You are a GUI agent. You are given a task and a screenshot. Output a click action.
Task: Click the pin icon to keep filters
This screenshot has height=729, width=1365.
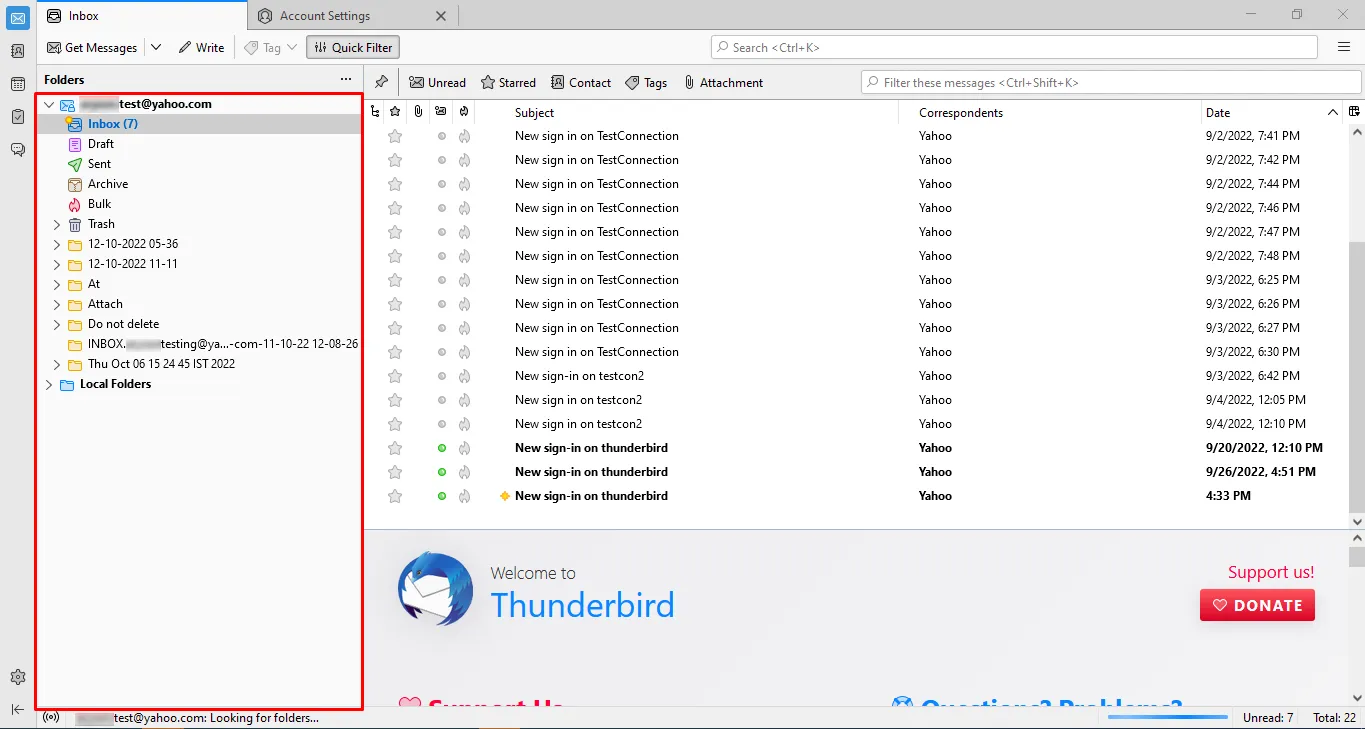tap(381, 82)
